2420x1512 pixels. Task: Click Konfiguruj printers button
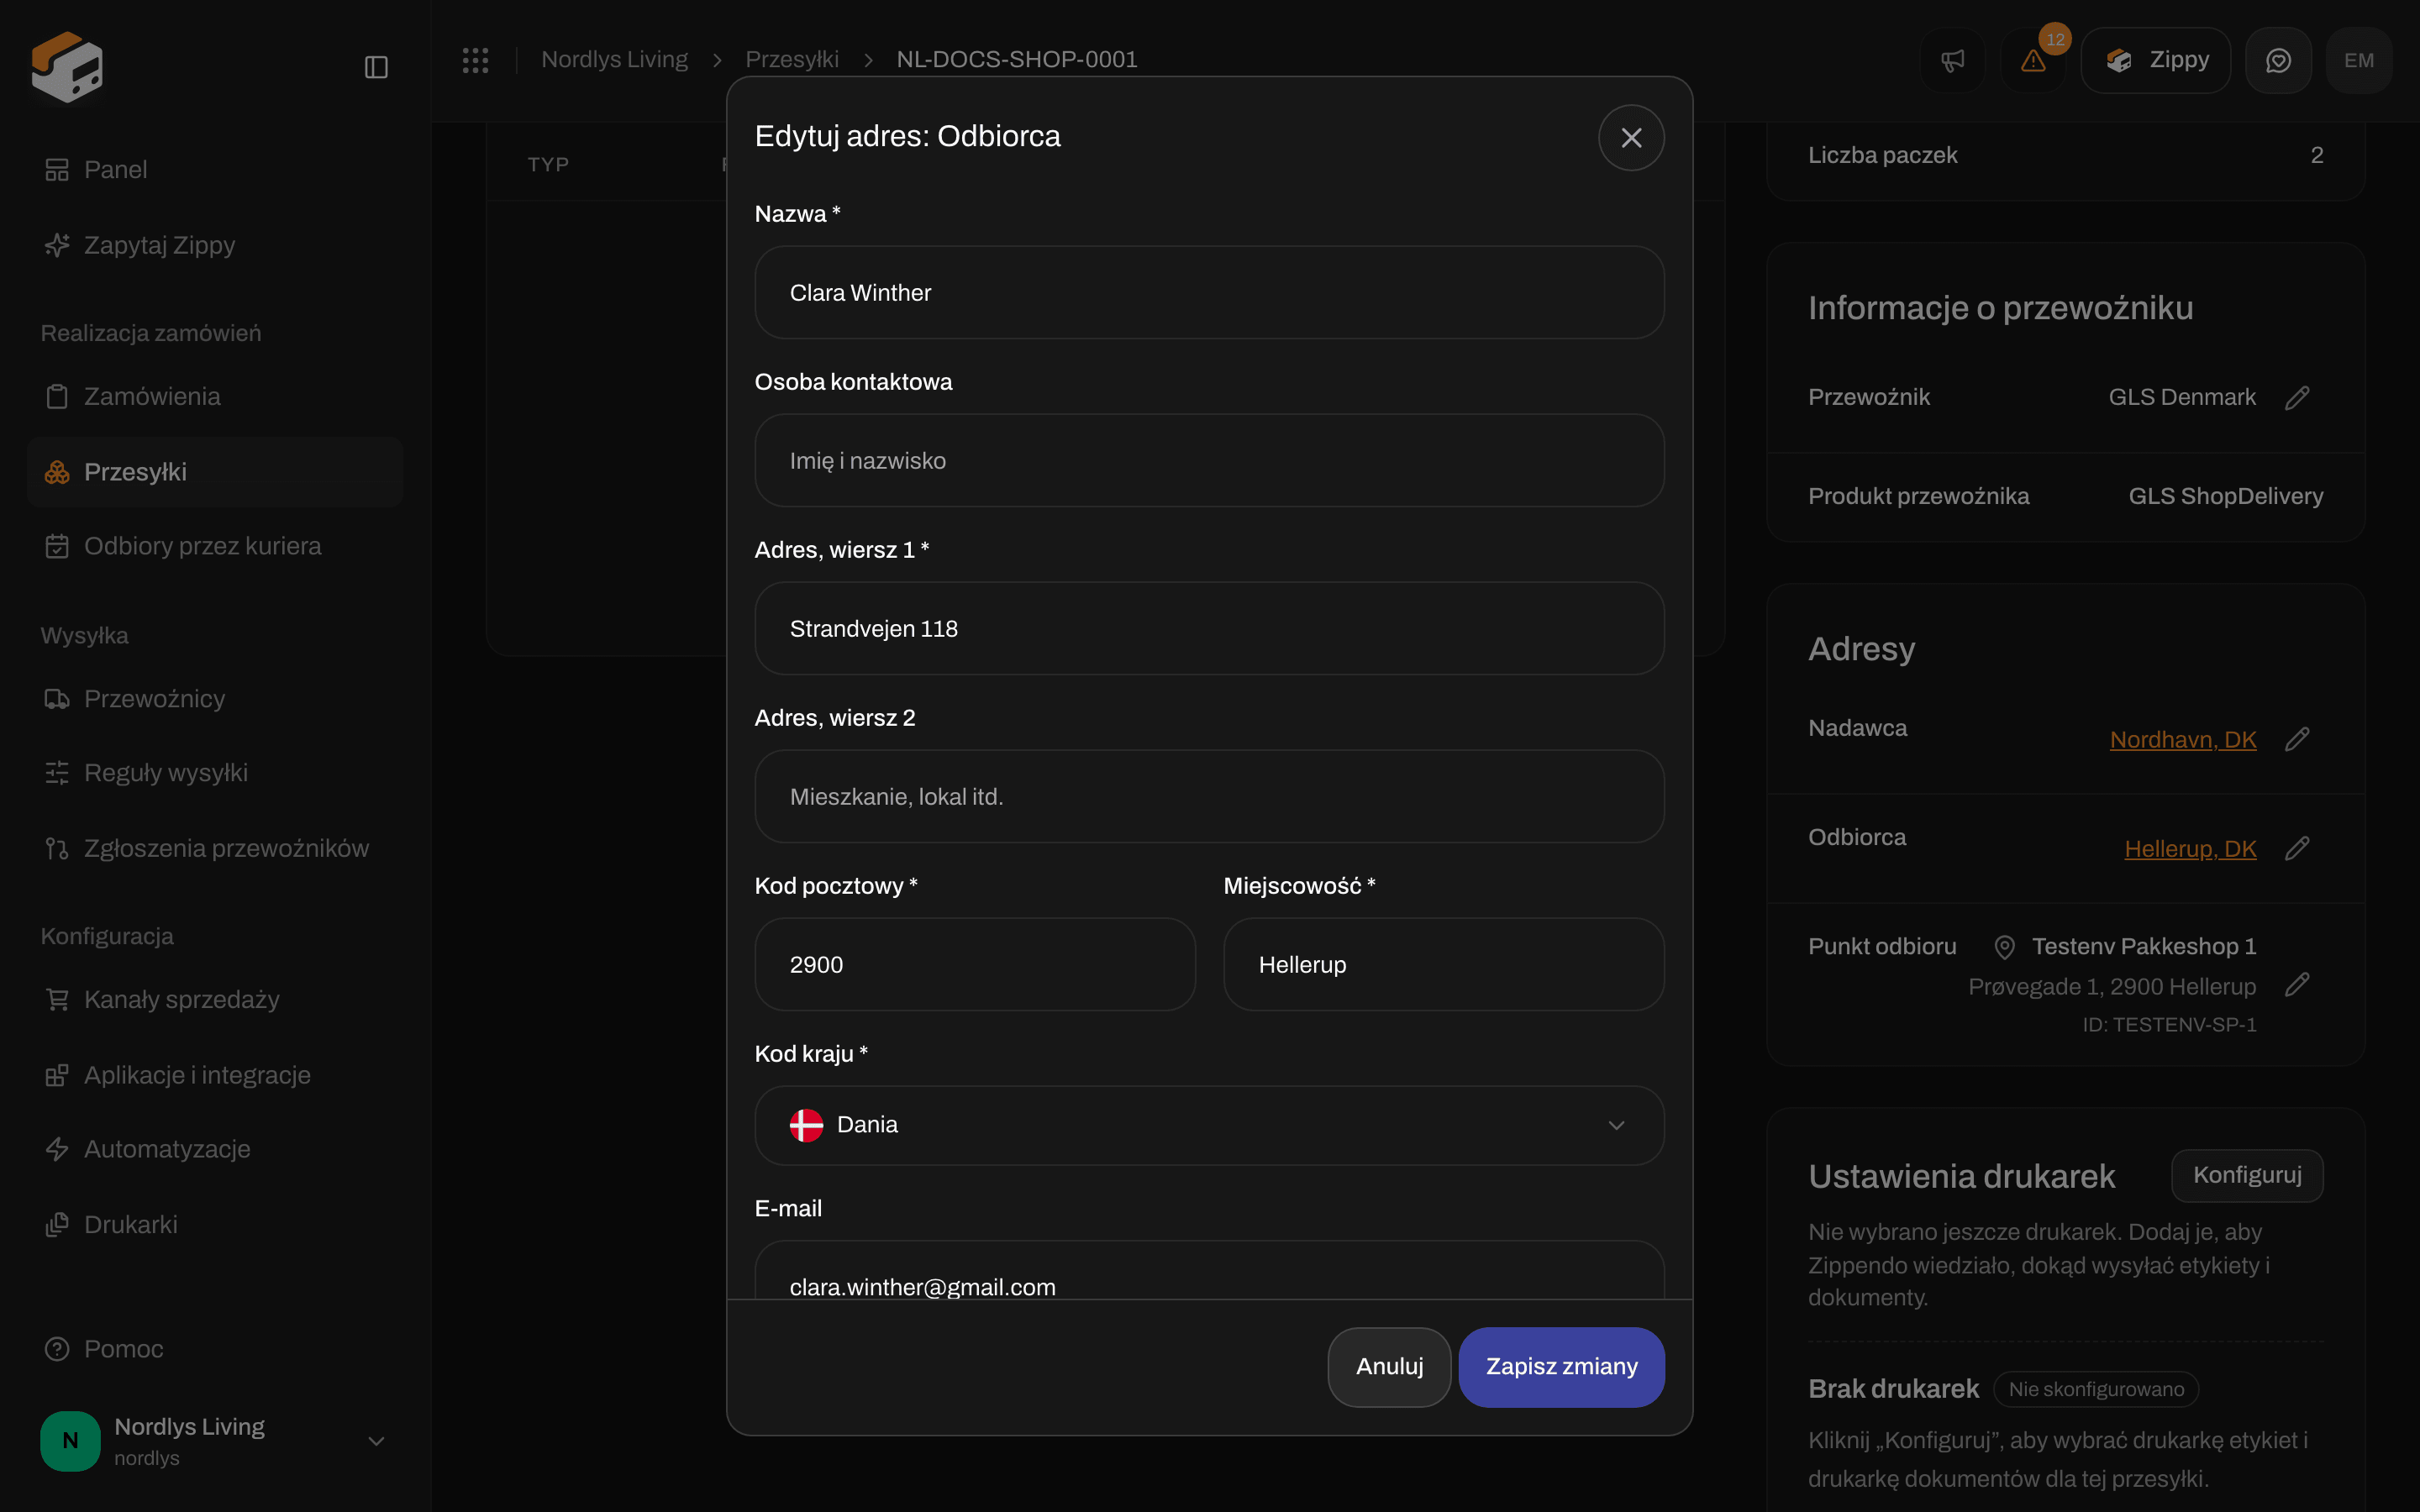2247,1175
